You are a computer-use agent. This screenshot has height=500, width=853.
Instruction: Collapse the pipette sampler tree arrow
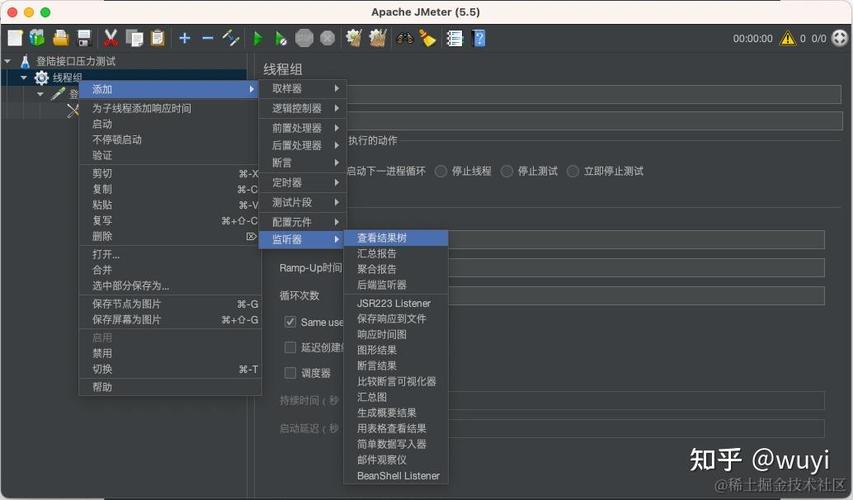[40, 94]
